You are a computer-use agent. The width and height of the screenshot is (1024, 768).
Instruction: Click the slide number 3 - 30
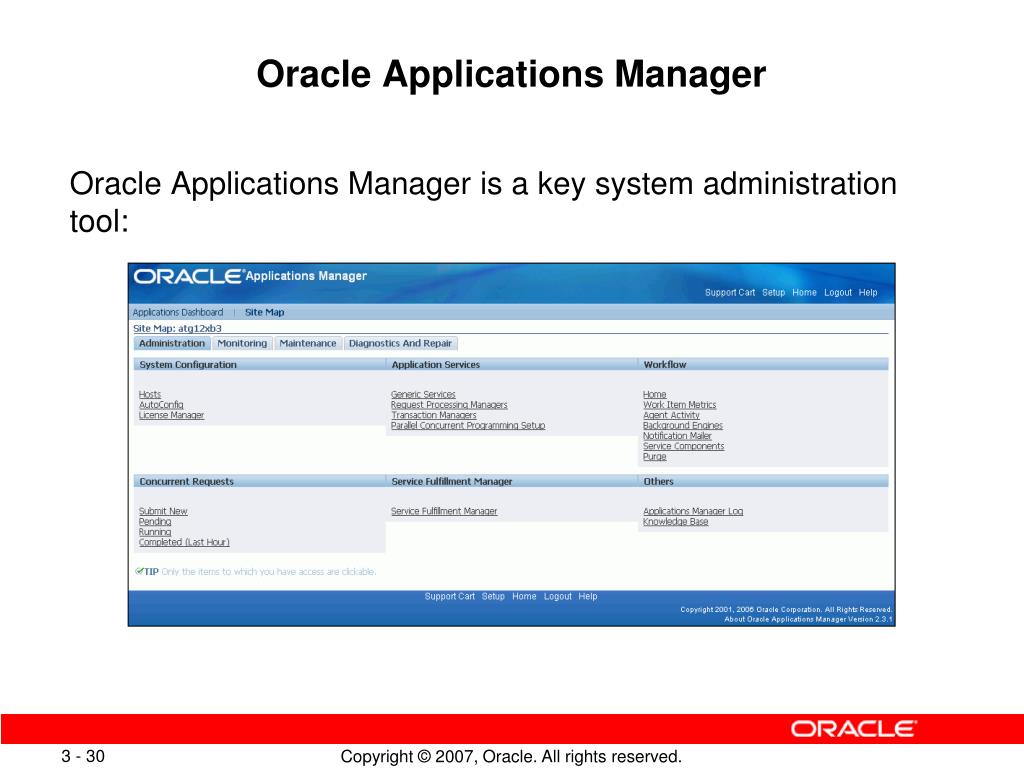tap(83, 756)
